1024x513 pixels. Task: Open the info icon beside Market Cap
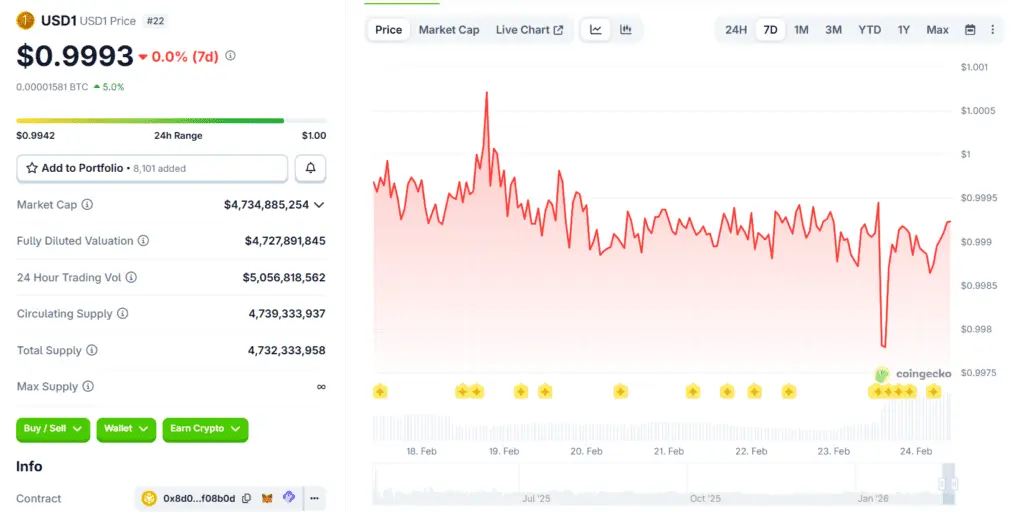point(87,205)
